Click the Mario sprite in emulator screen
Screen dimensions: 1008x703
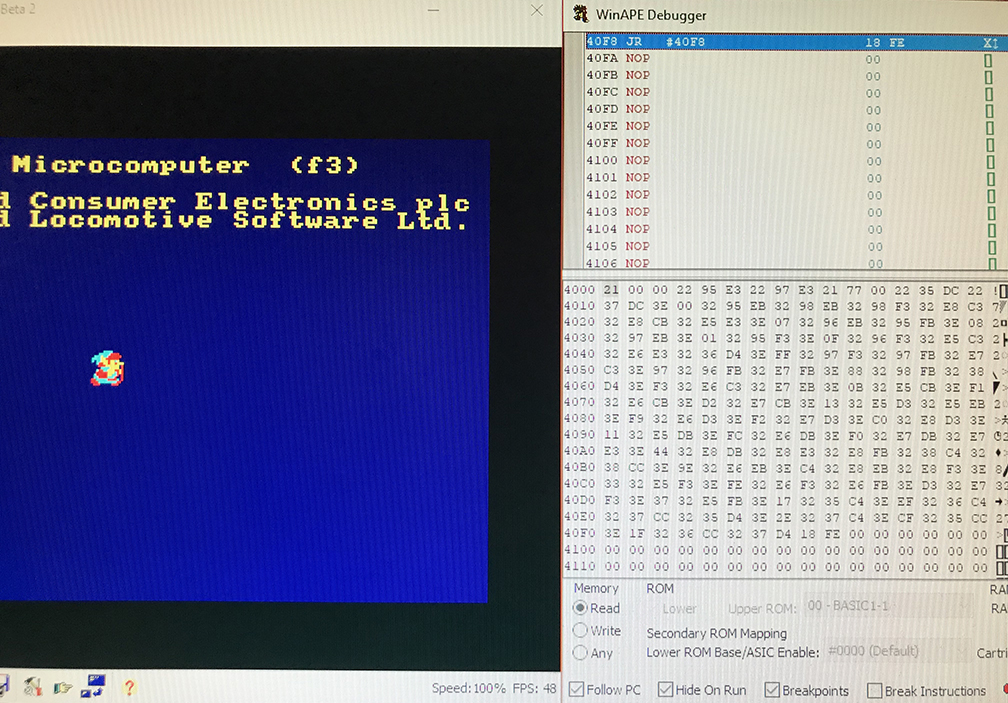click(107, 368)
